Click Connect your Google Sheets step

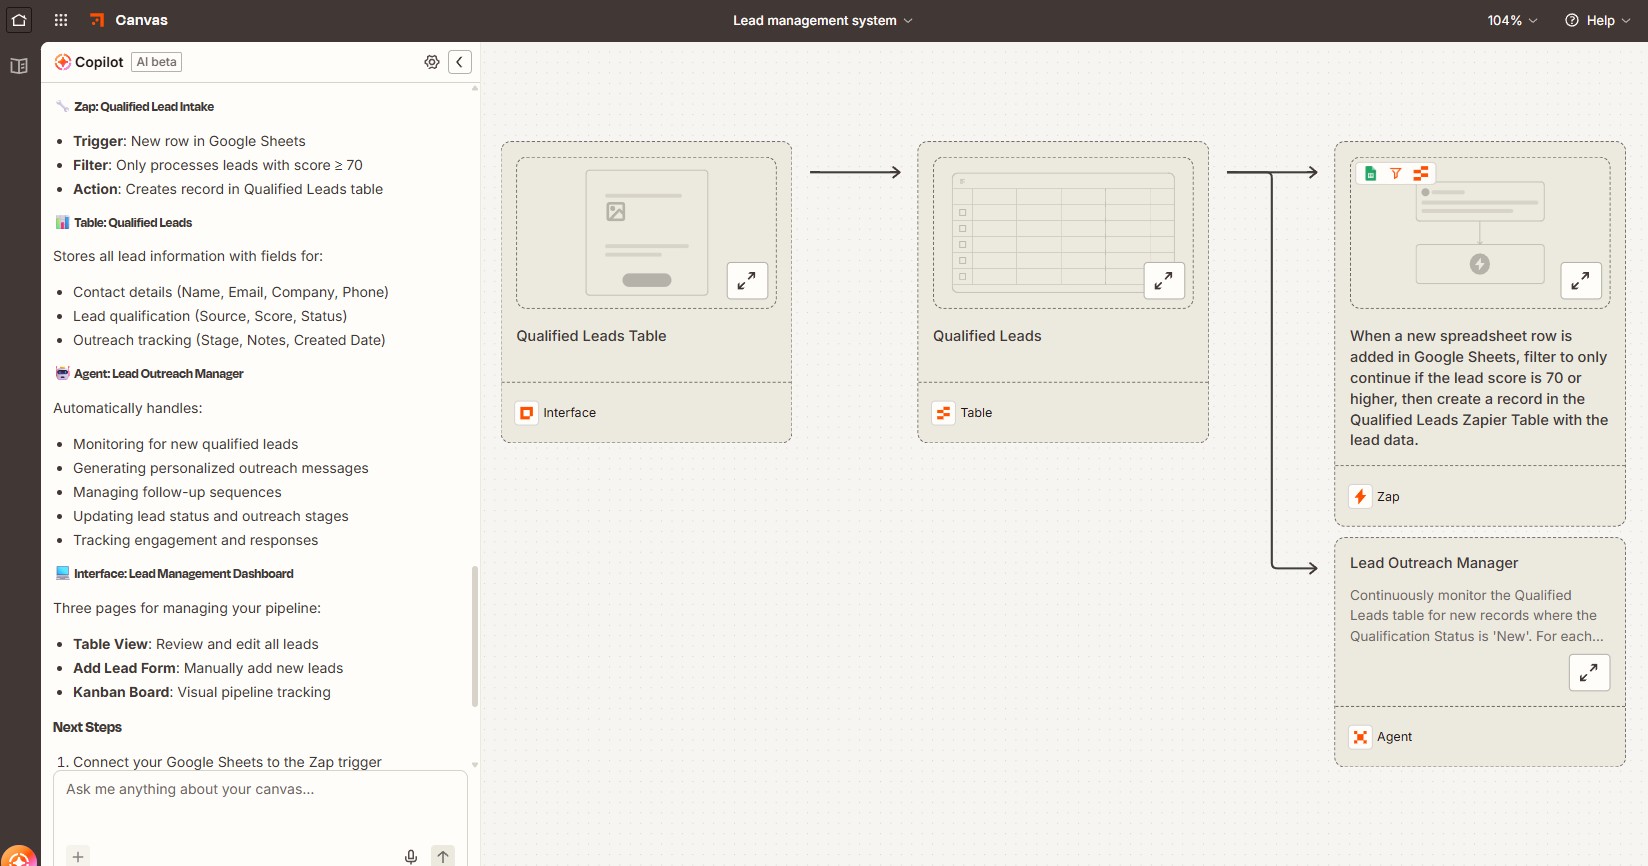(227, 762)
